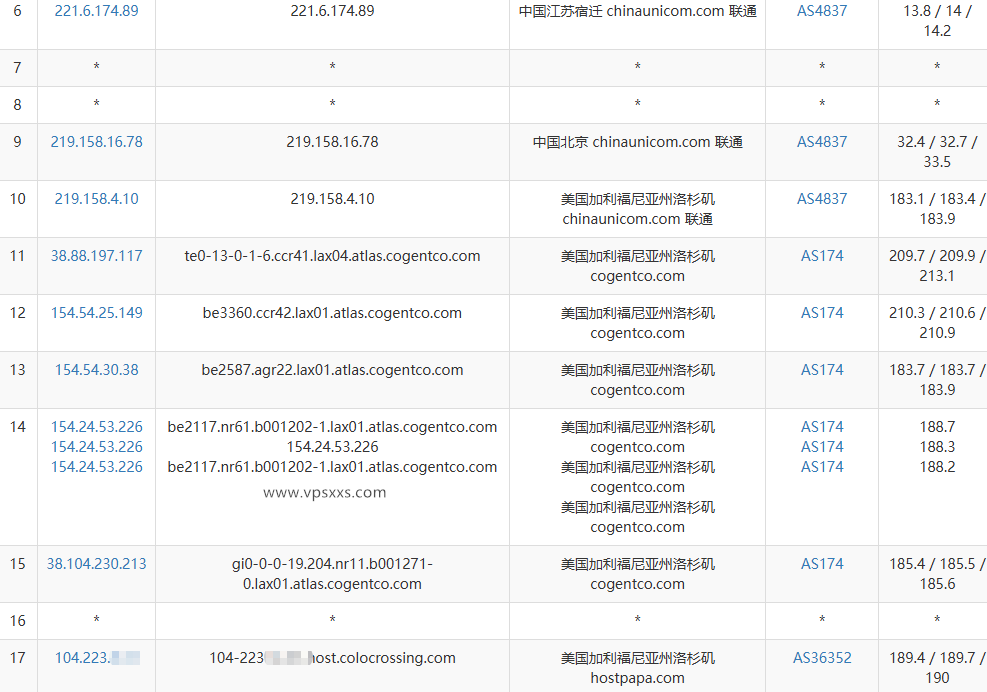This screenshot has width=987, height=692.
Task: Open IP link 38.88.197.117
Action: pyautogui.click(x=96, y=256)
